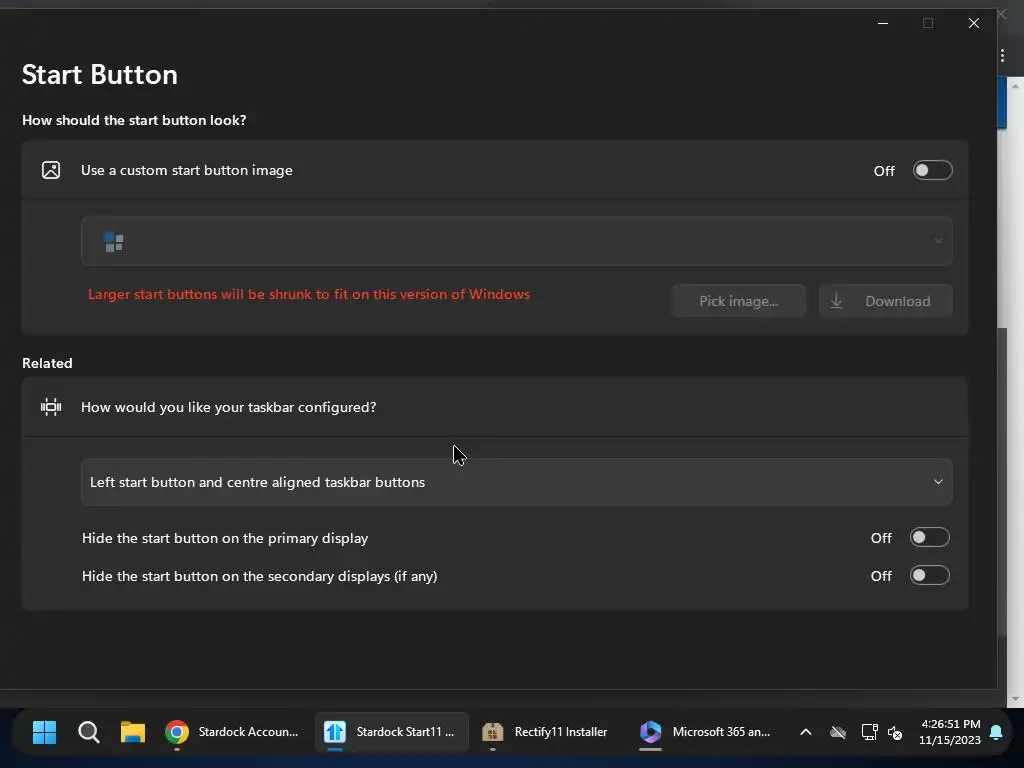Toggle hide start button on secondary displays
Screen dimensions: 1024x768
tap(929, 576)
